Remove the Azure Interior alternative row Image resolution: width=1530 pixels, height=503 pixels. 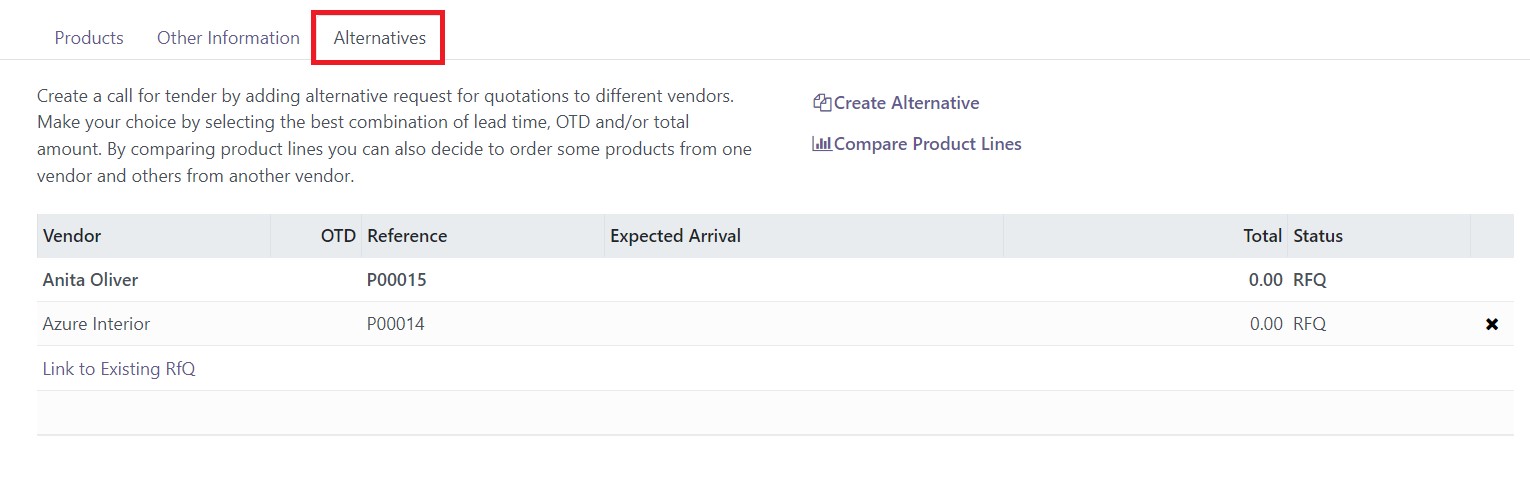coord(1492,324)
